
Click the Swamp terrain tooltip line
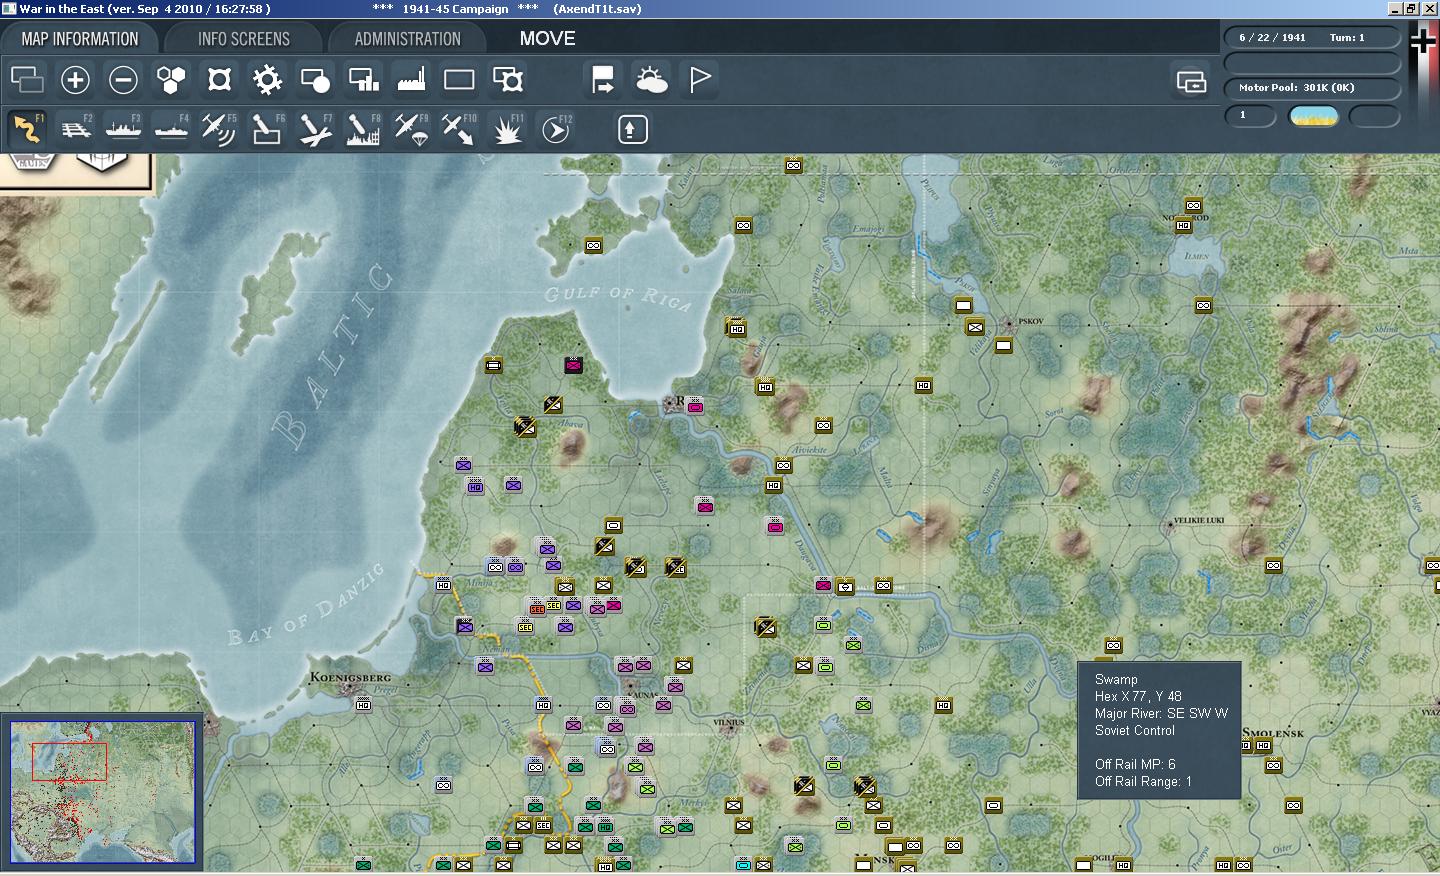point(1116,679)
